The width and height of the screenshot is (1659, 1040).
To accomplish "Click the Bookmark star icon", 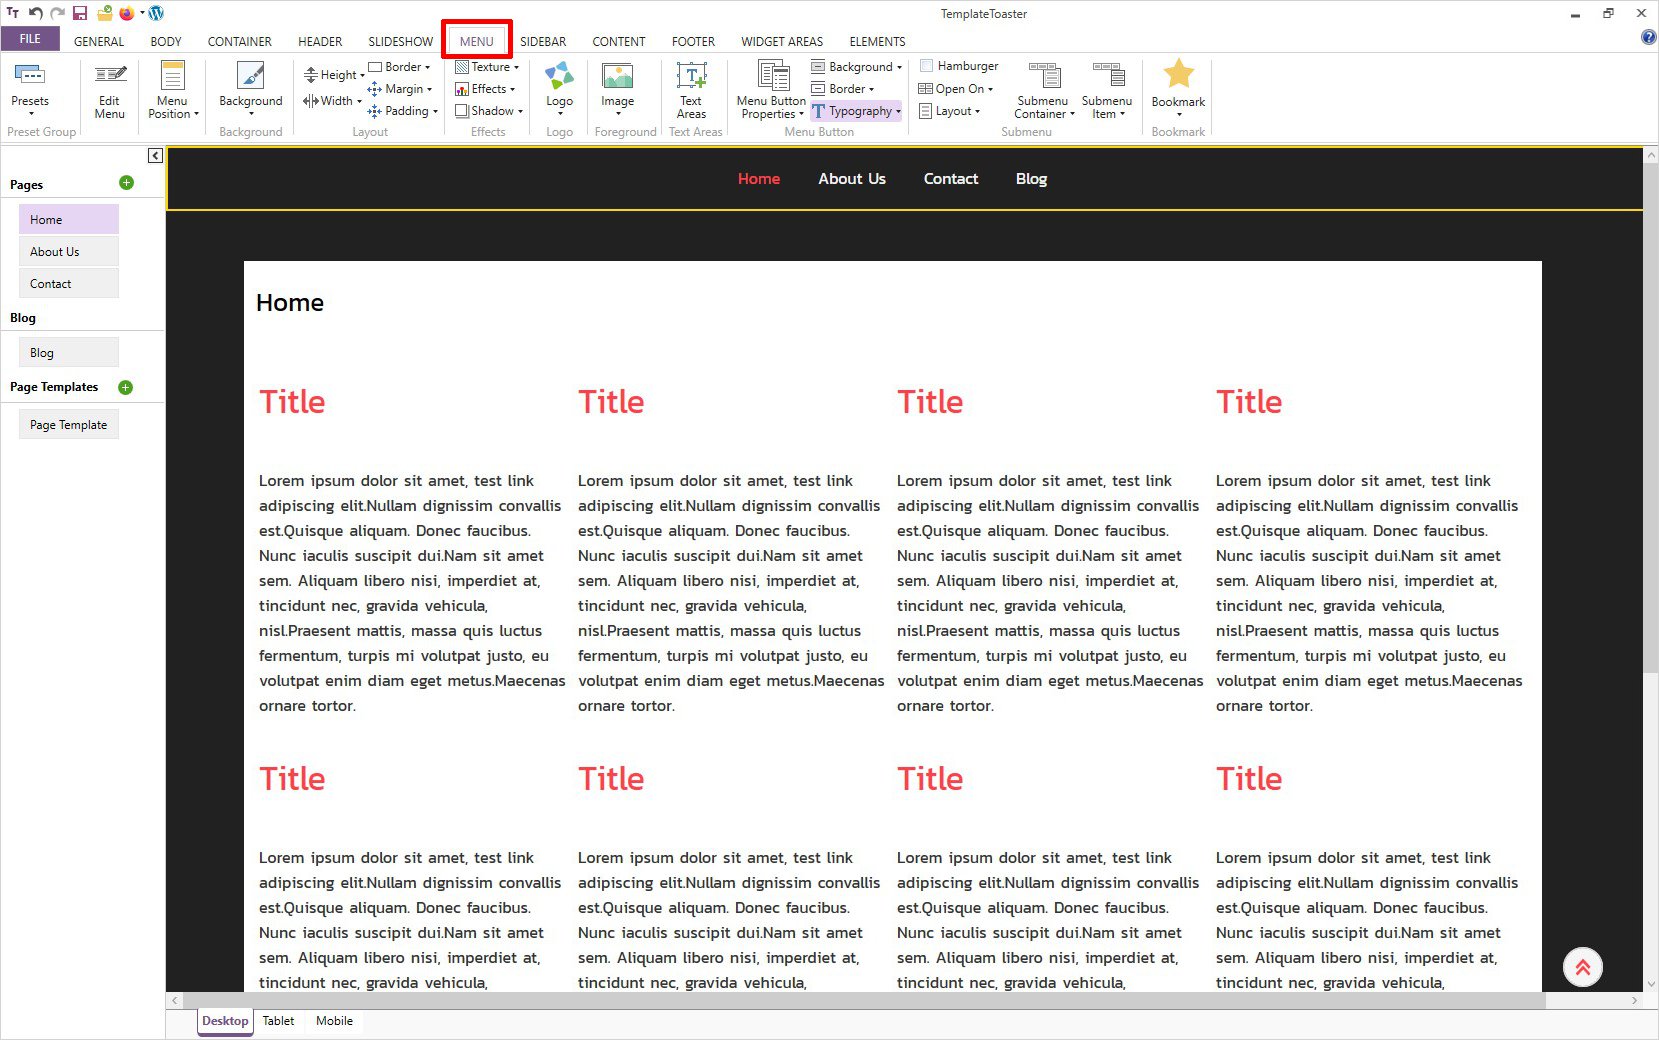I will coord(1178,74).
